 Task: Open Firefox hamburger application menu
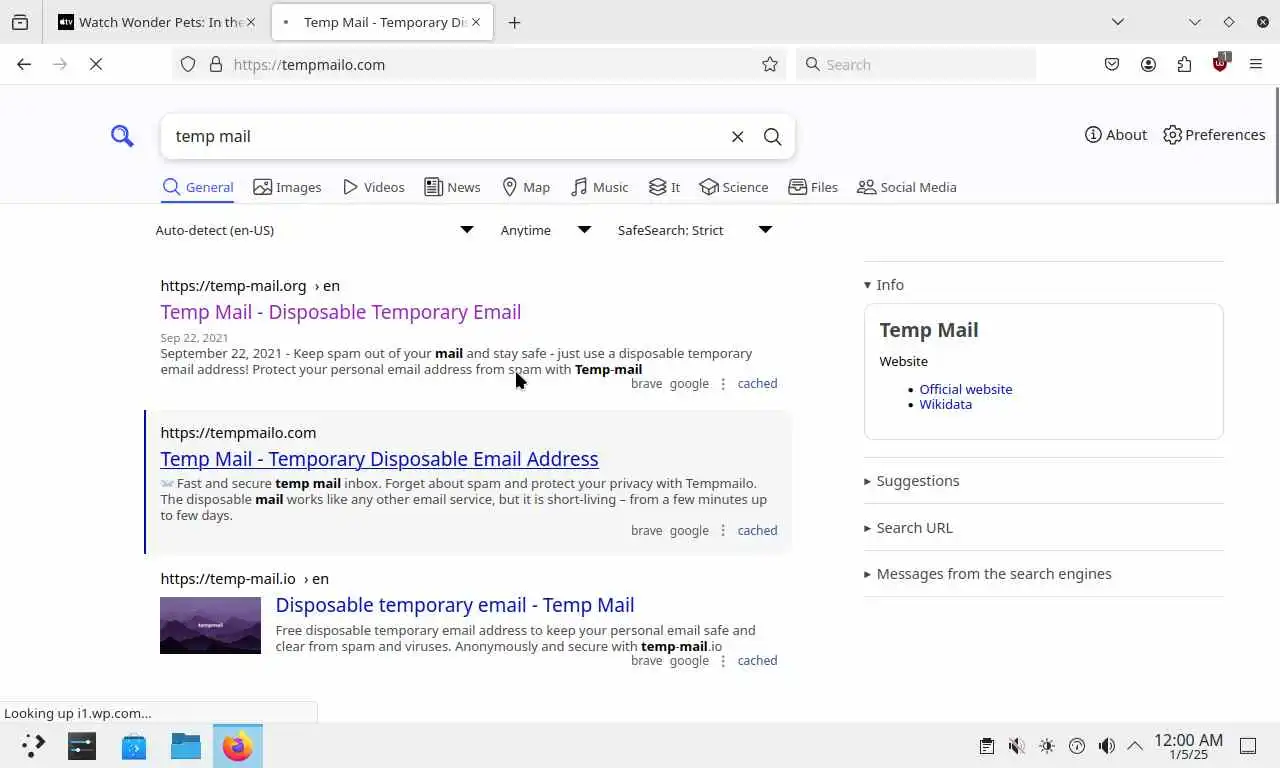point(1256,64)
